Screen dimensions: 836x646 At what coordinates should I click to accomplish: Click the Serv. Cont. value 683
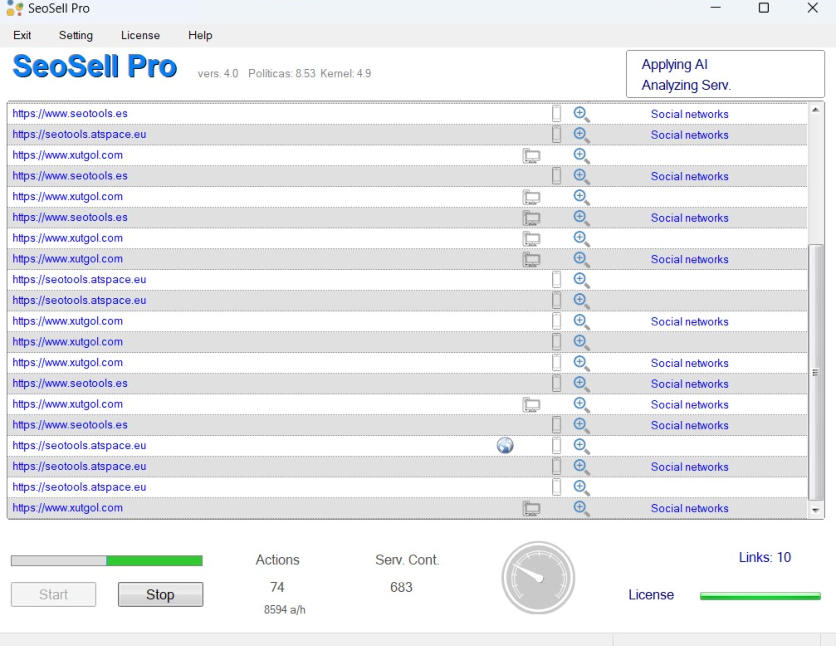401,587
